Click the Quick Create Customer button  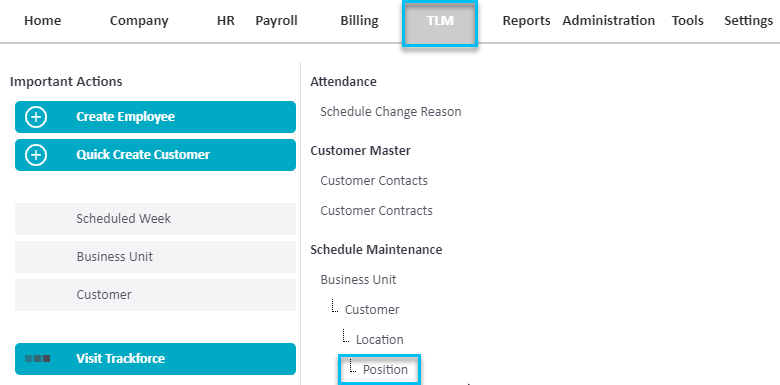(155, 155)
